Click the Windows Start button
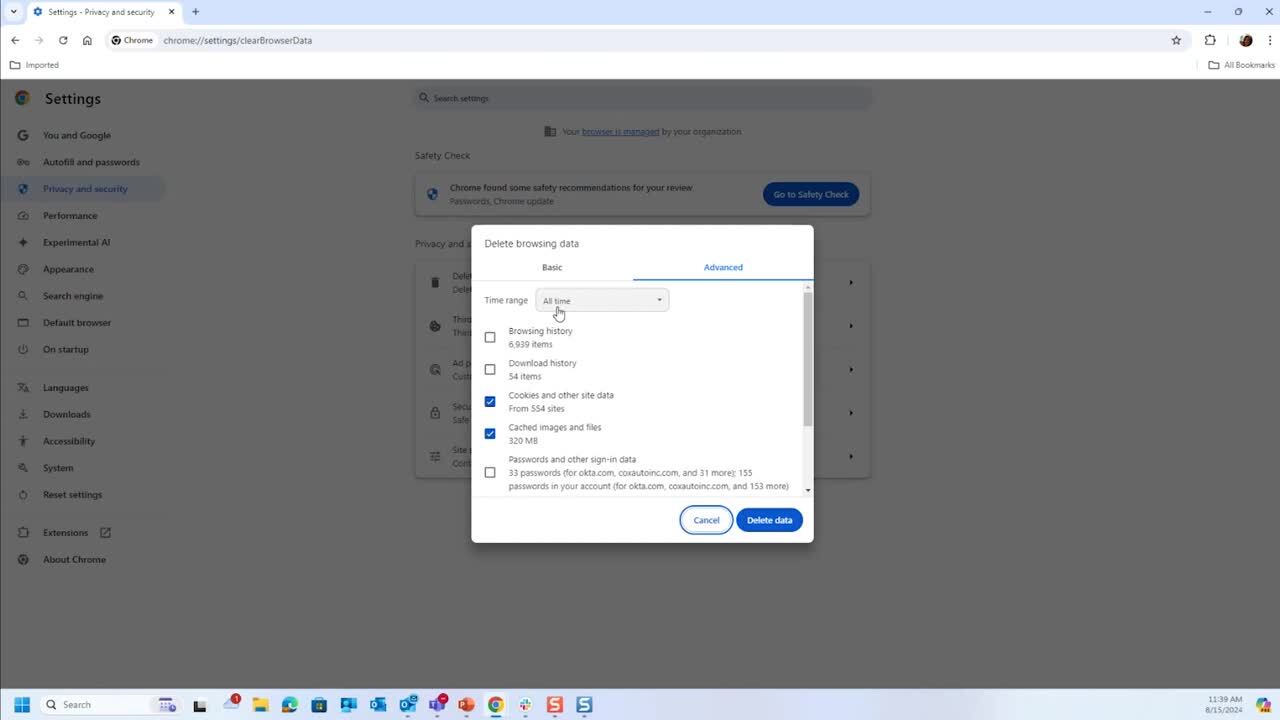This screenshot has width=1280, height=720. pyautogui.click(x=22, y=705)
